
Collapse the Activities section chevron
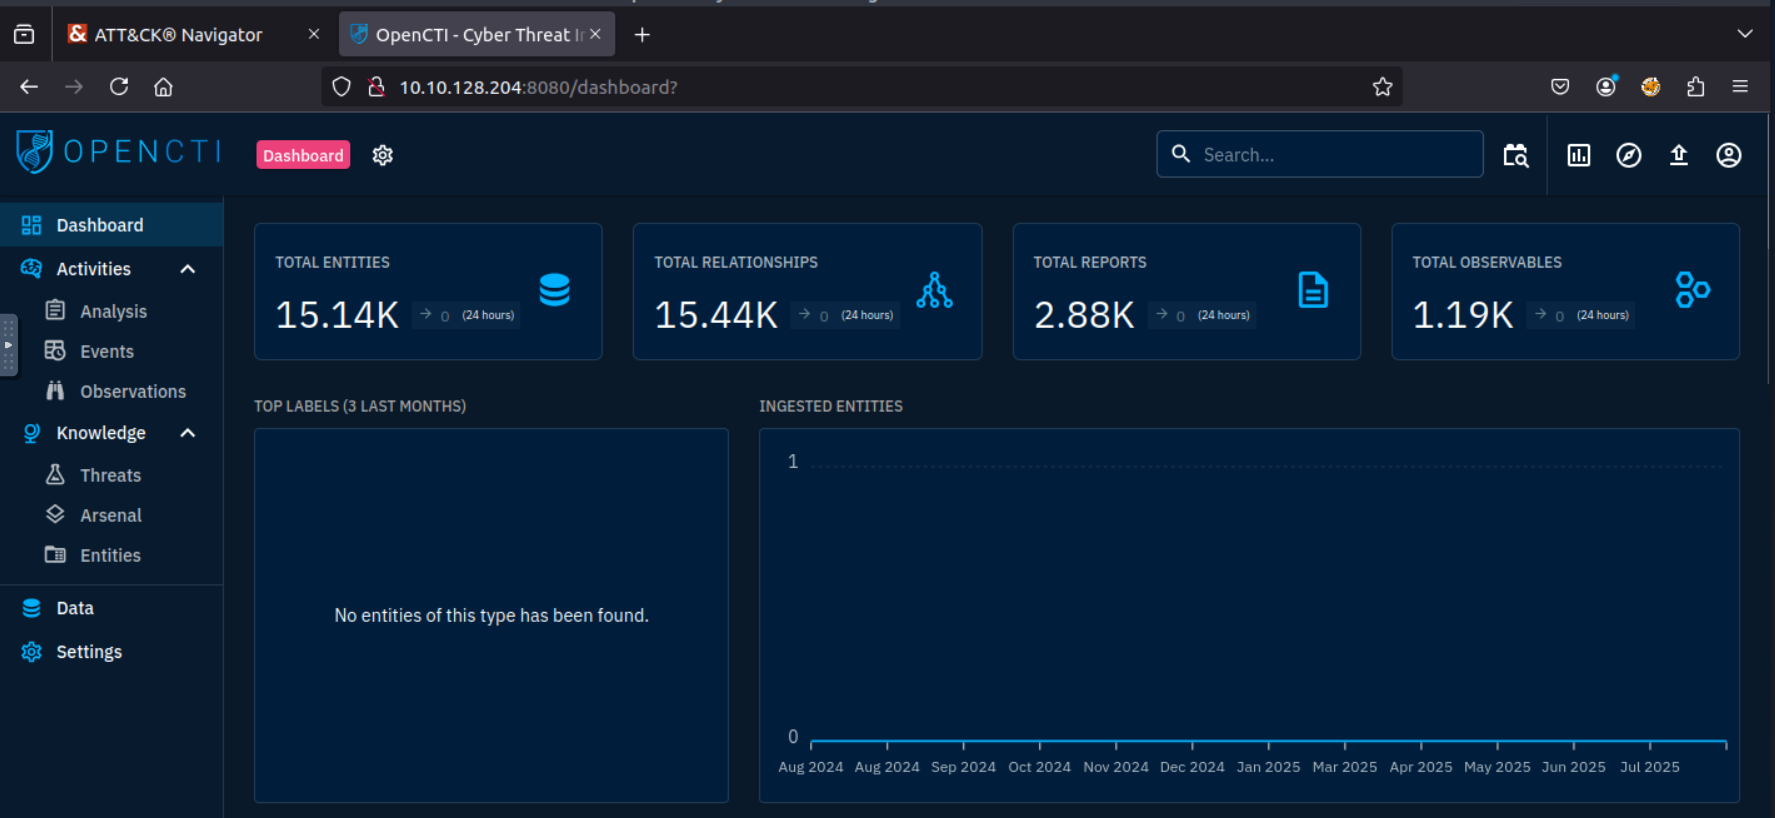coord(187,269)
